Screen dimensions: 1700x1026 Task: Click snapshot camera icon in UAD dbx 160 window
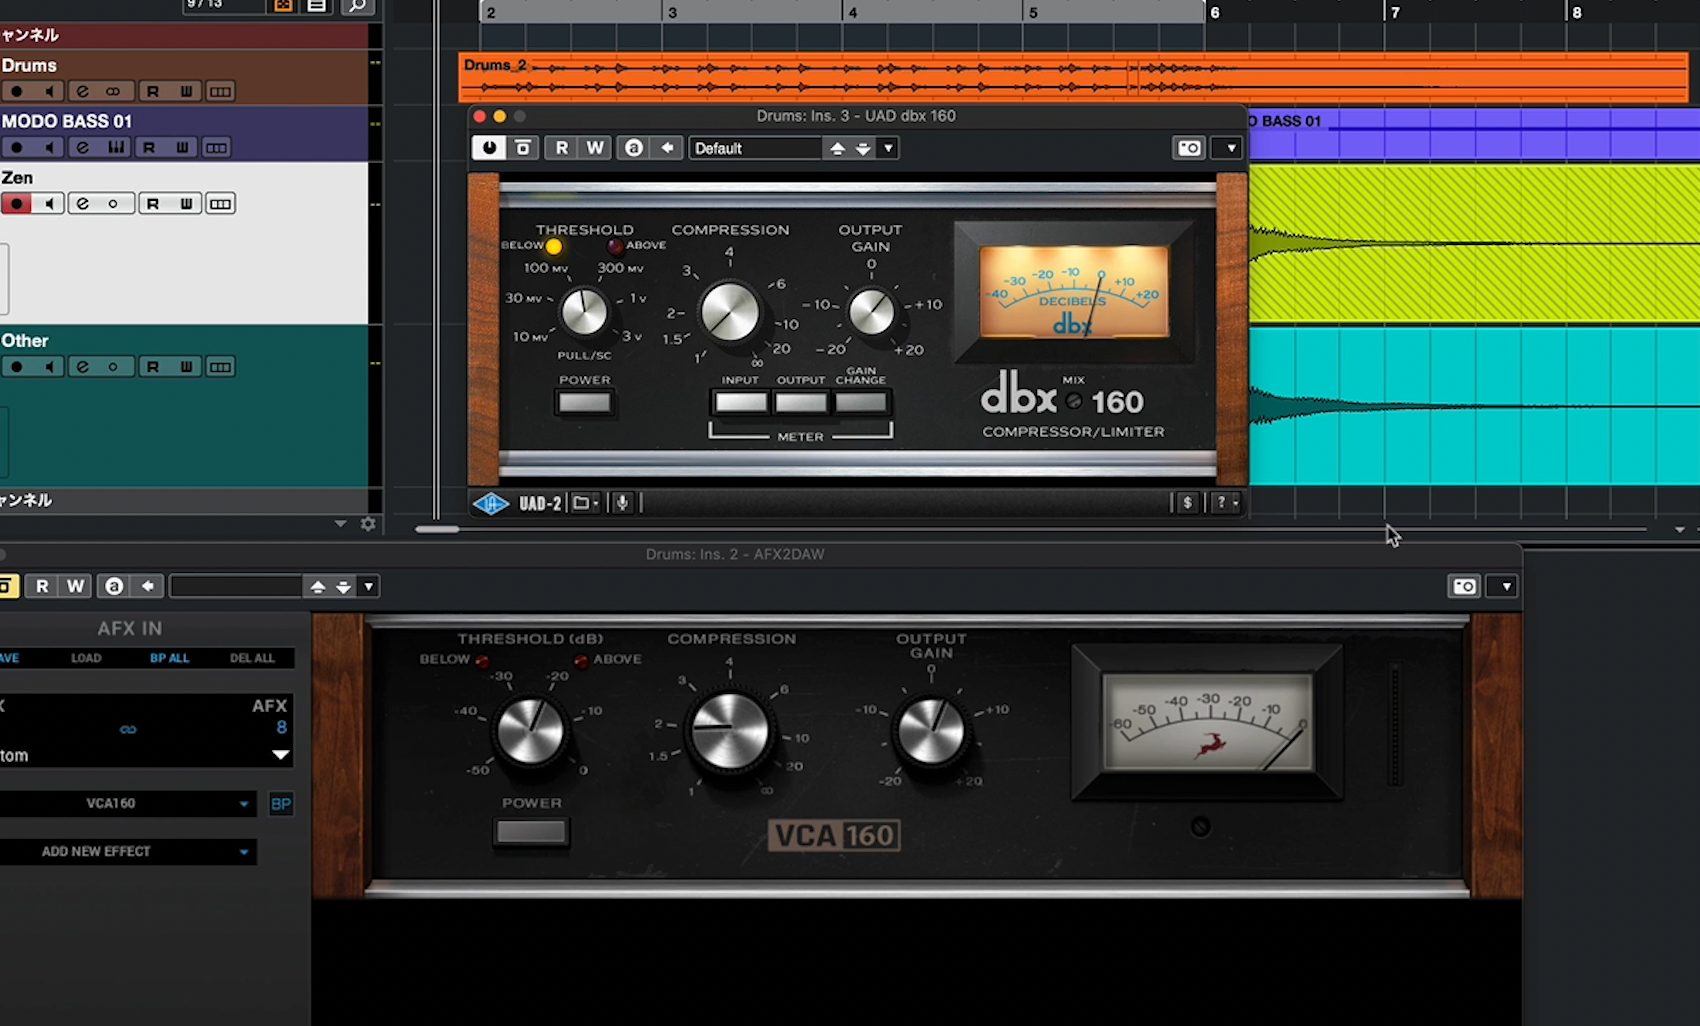[1189, 148]
